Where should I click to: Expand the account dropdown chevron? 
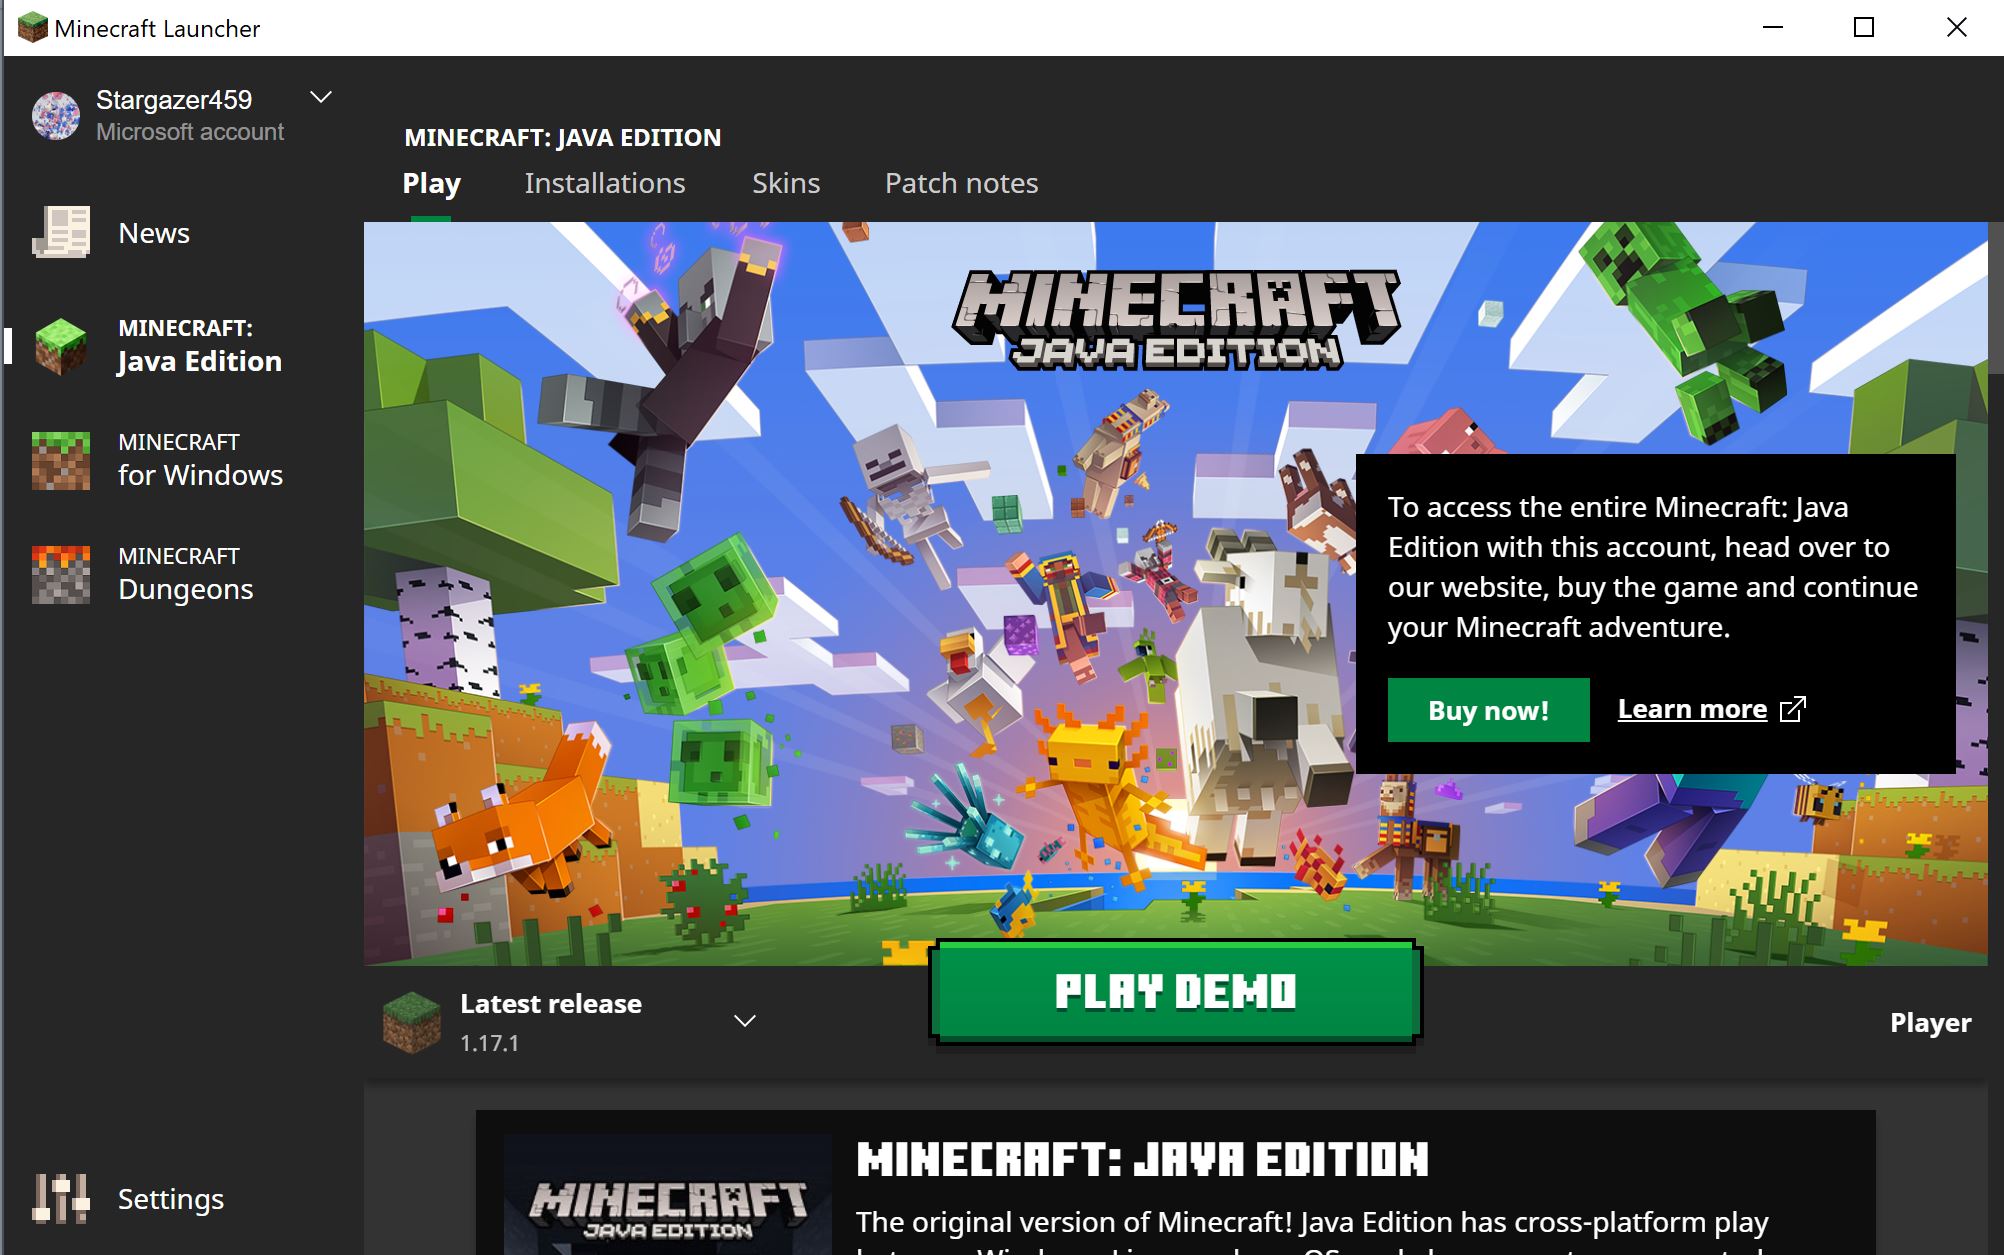(x=321, y=98)
